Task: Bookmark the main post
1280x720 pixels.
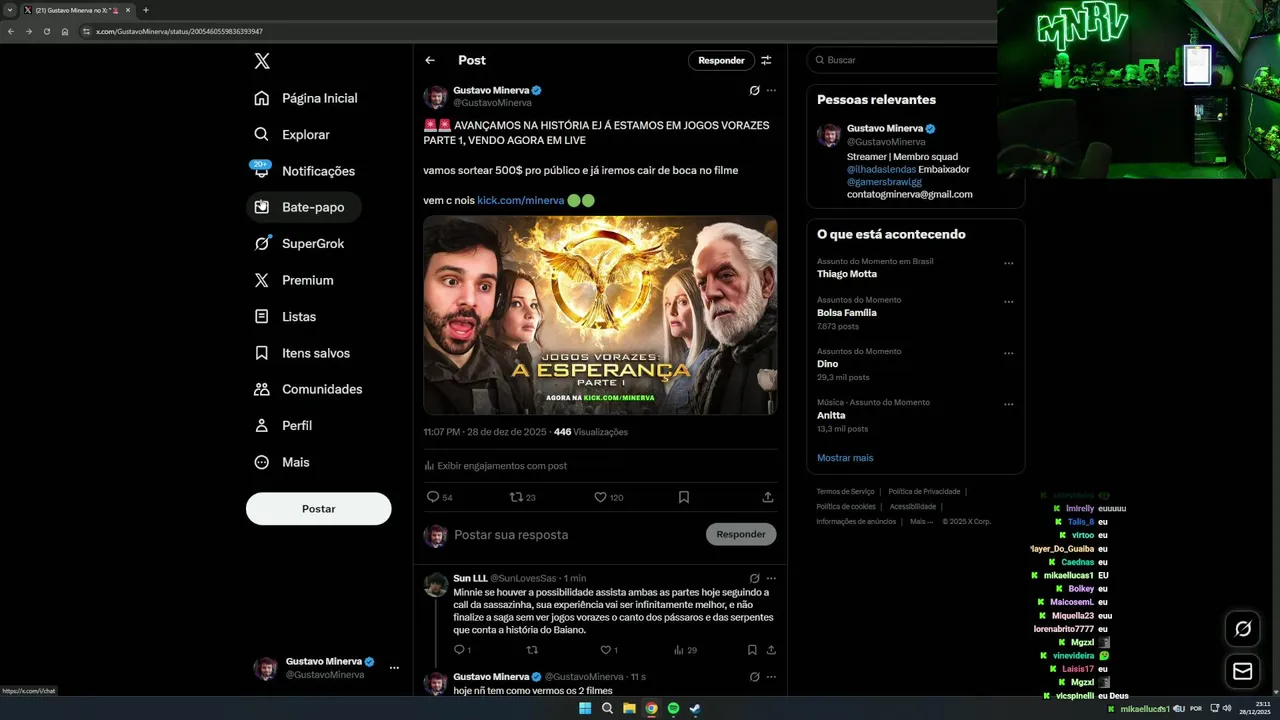Action: click(684, 497)
